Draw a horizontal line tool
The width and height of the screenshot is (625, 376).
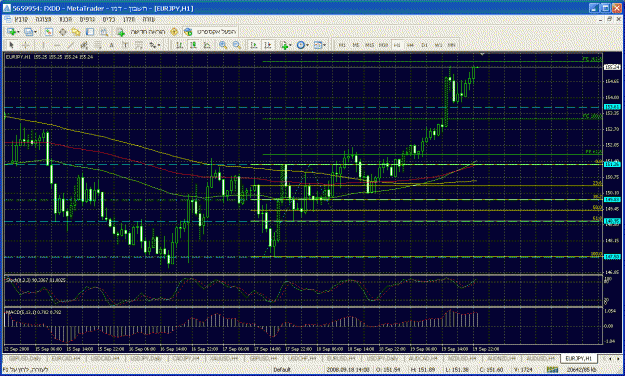pyautogui.click(x=57, y=45)
